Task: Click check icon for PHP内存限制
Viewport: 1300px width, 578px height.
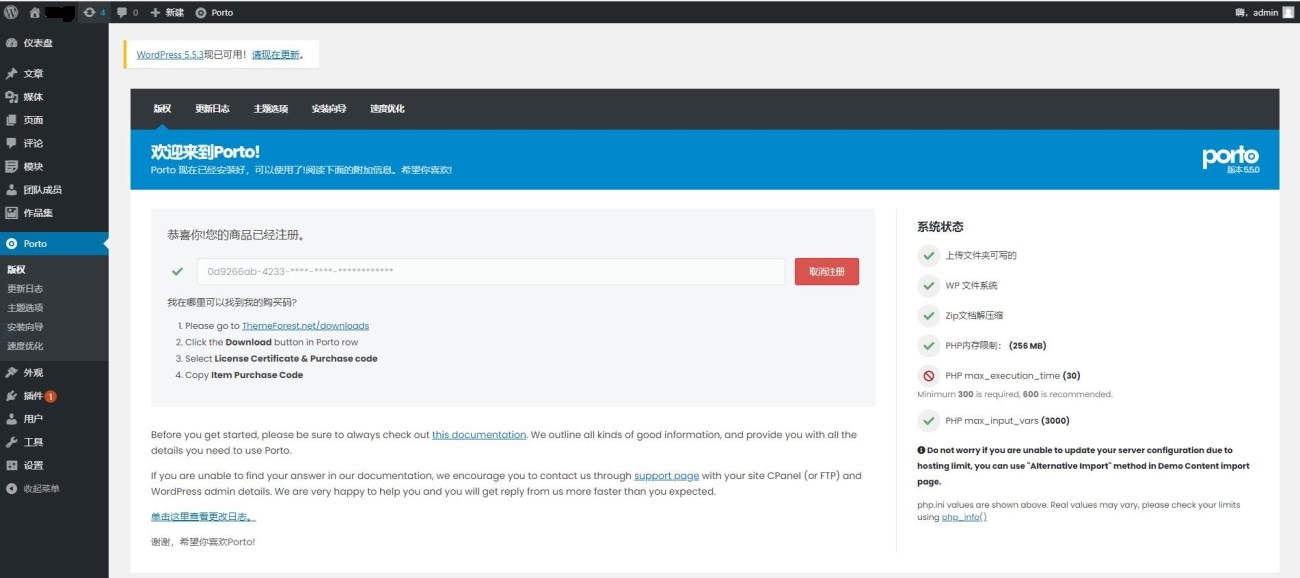Action: click(929, 345)
